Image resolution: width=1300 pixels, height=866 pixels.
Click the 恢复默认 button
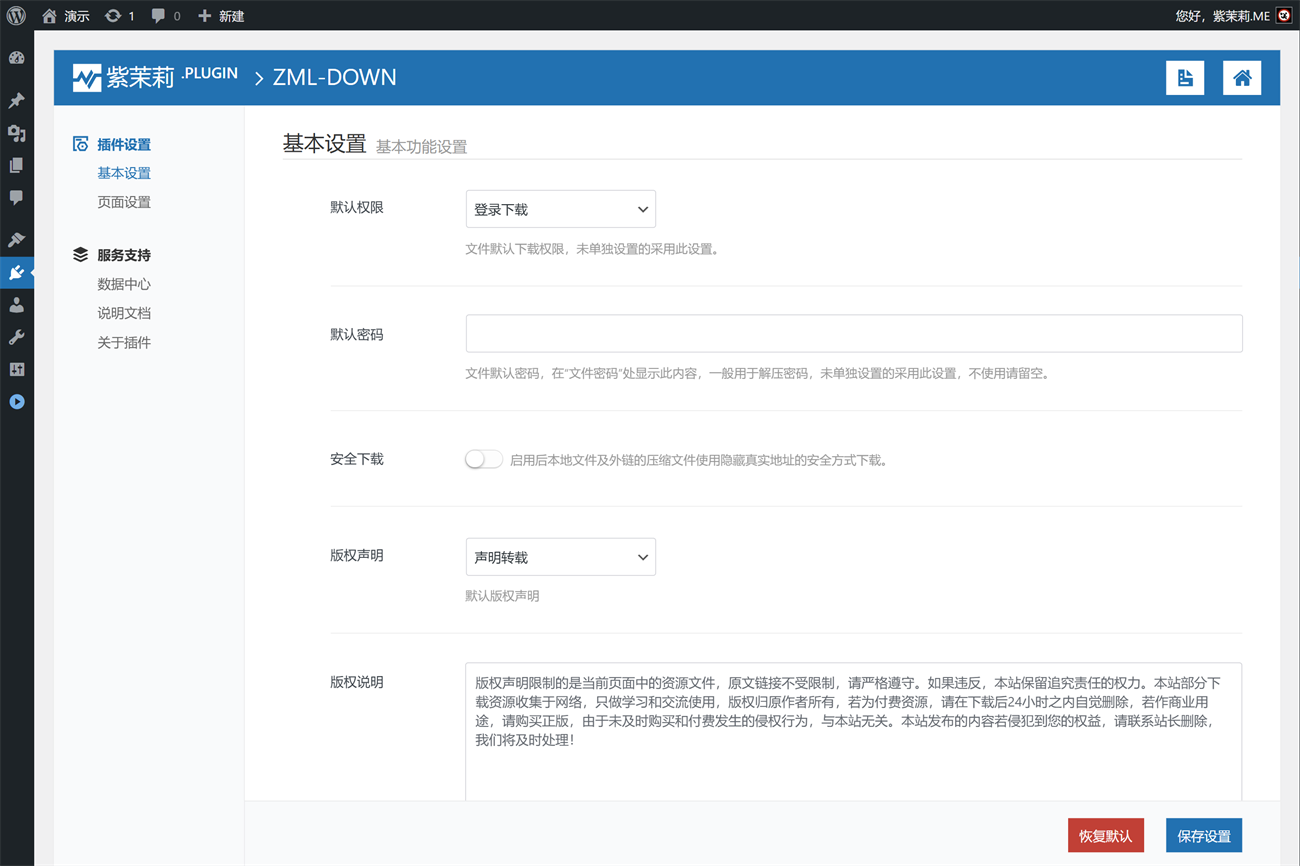click(1106, 836)
